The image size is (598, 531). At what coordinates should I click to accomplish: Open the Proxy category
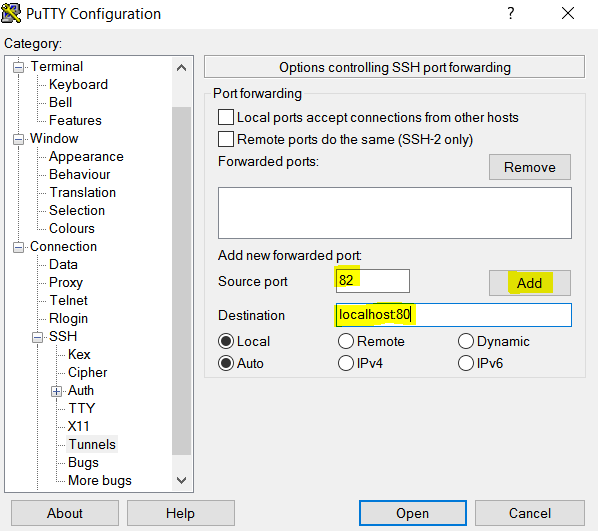[x=66, y=282]
